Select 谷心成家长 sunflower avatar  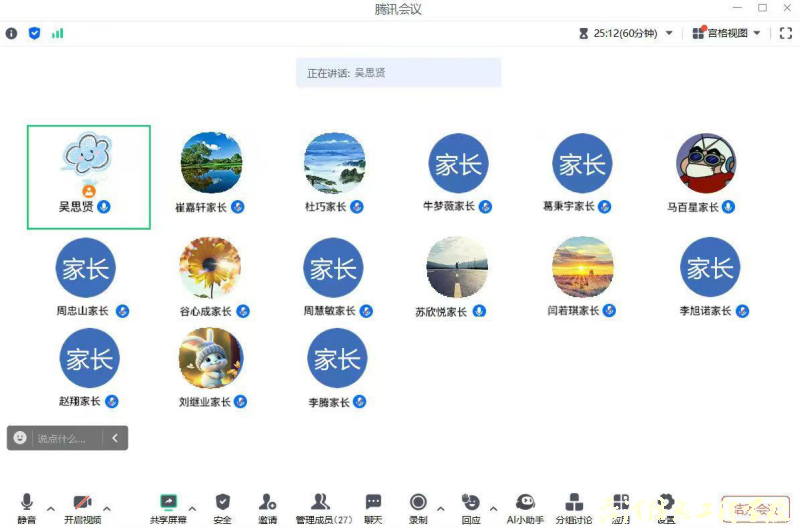210,267
